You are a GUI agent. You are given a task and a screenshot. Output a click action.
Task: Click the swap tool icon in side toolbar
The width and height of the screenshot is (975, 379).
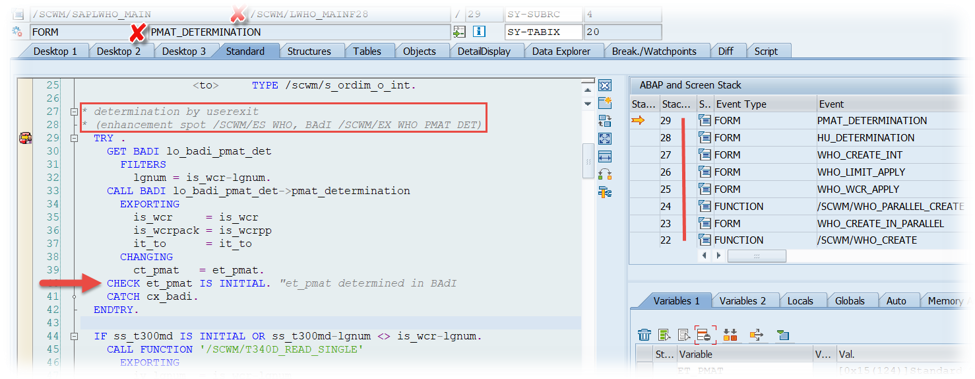click(605, 121)
